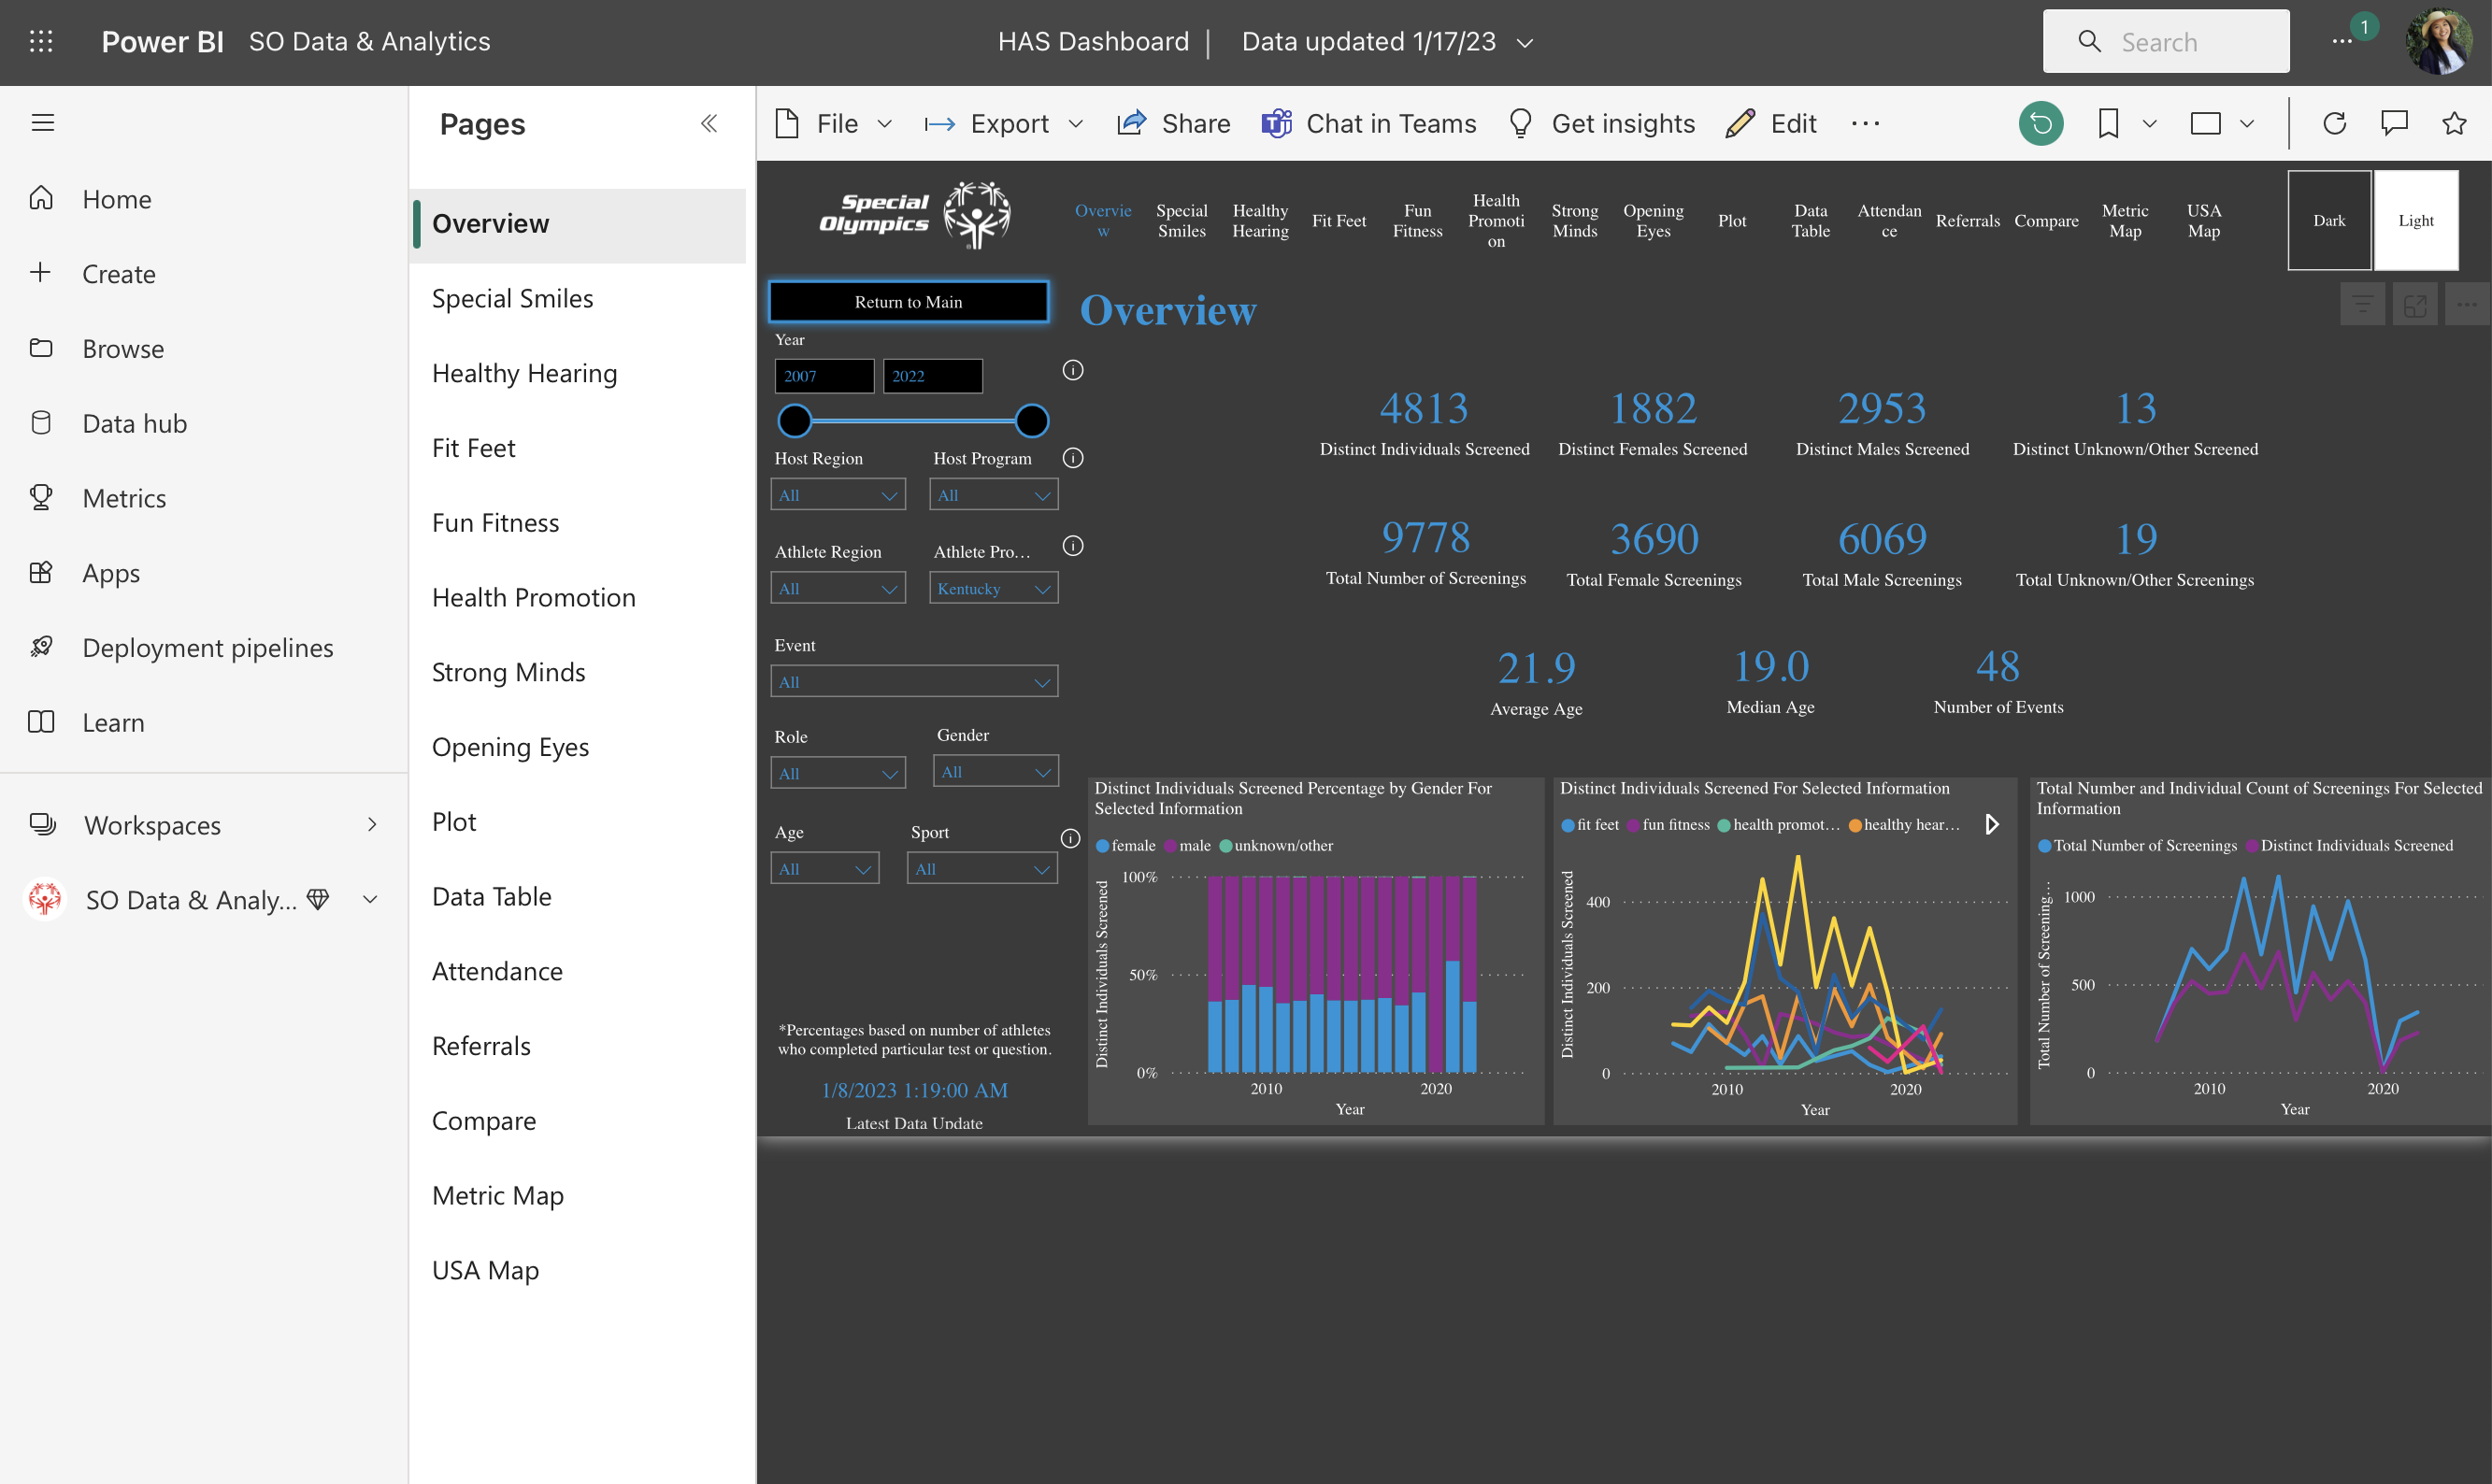Viewport: 2492px width, 1484px height.
Task: Open the Comments speech bubble icon
Action: [x=2394, y=123]
